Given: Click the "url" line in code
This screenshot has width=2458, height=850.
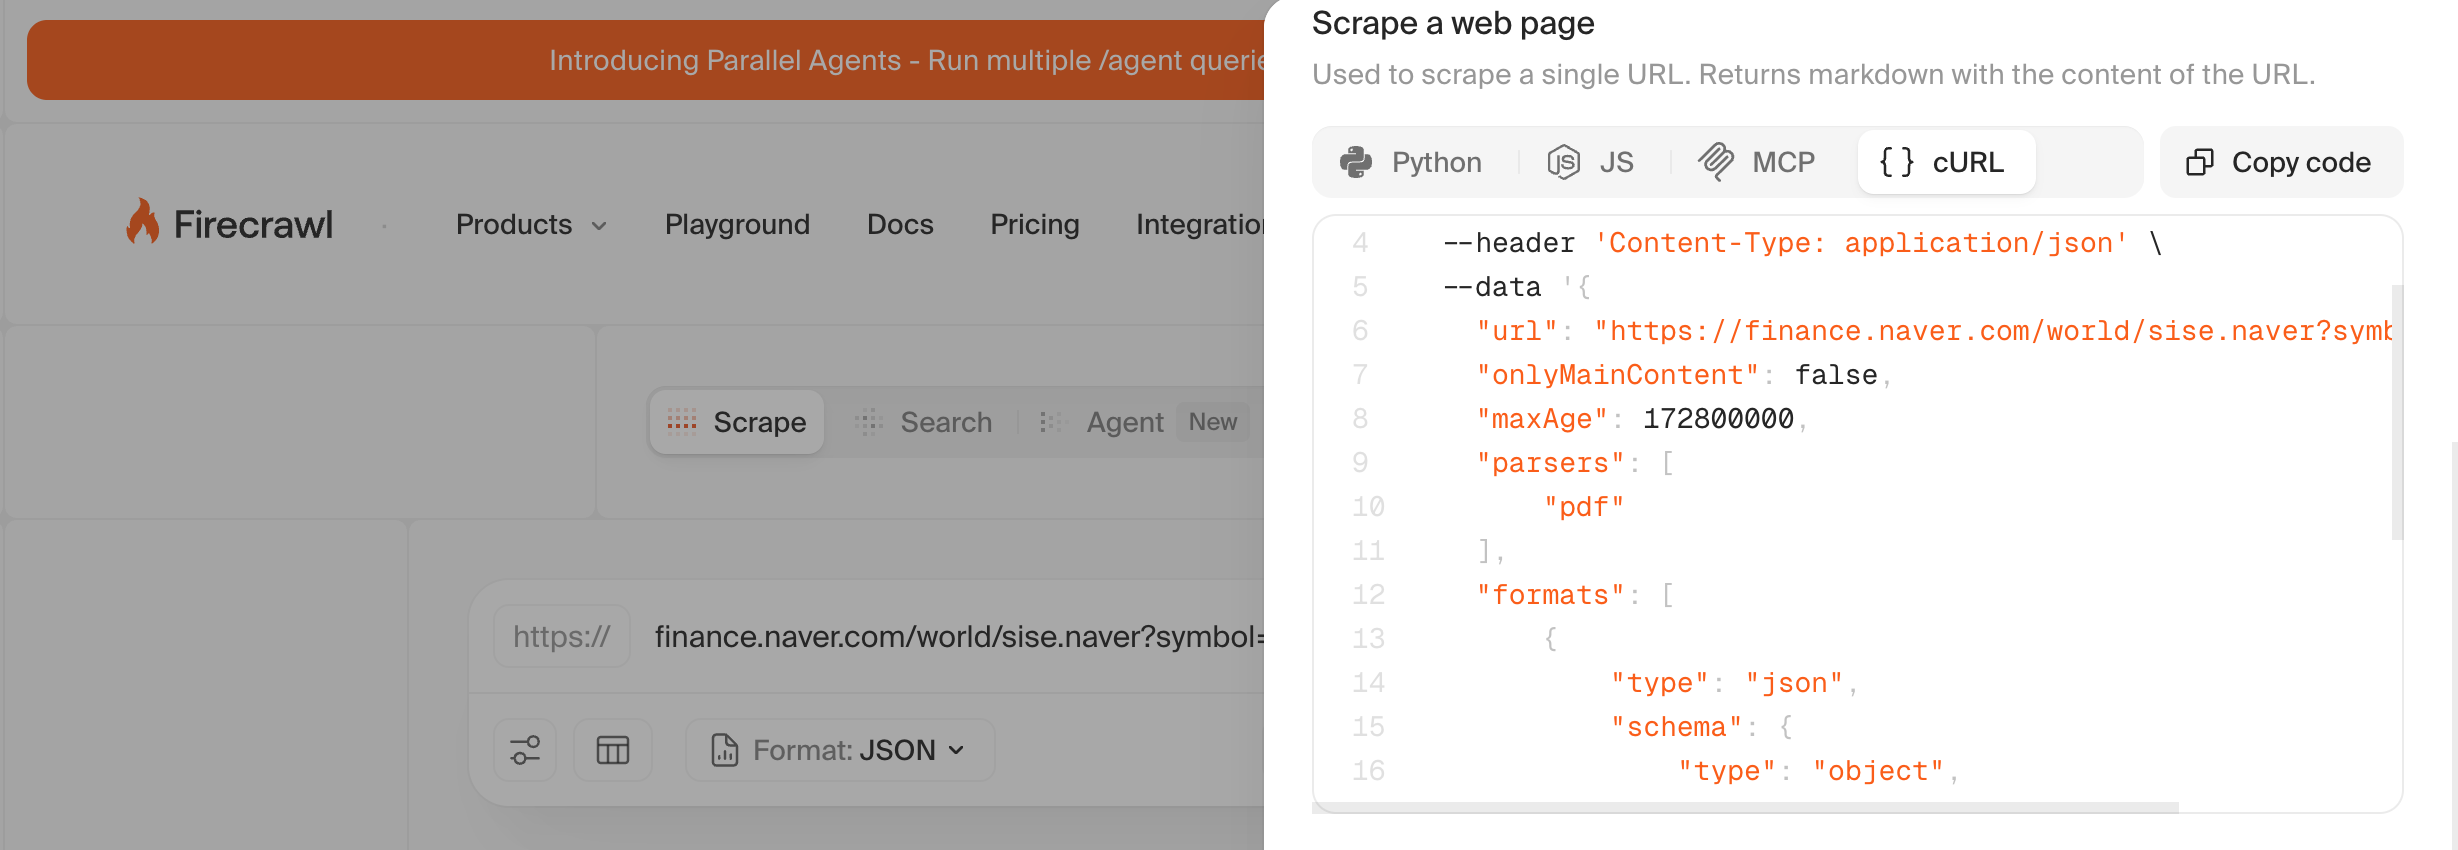Looking at the screenshot, I should pyautogui.click(x=1935, y=331).
